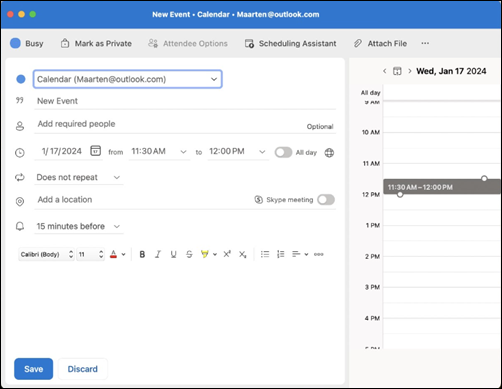Open the date picker calendar icon
Image resolution: width=502 pixels, height=389 pixels.
(x=96, y=151)
